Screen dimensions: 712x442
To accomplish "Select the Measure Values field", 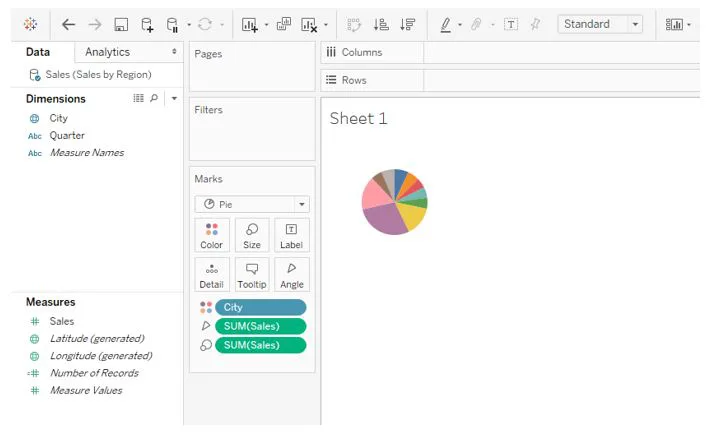I will (86, 390).
